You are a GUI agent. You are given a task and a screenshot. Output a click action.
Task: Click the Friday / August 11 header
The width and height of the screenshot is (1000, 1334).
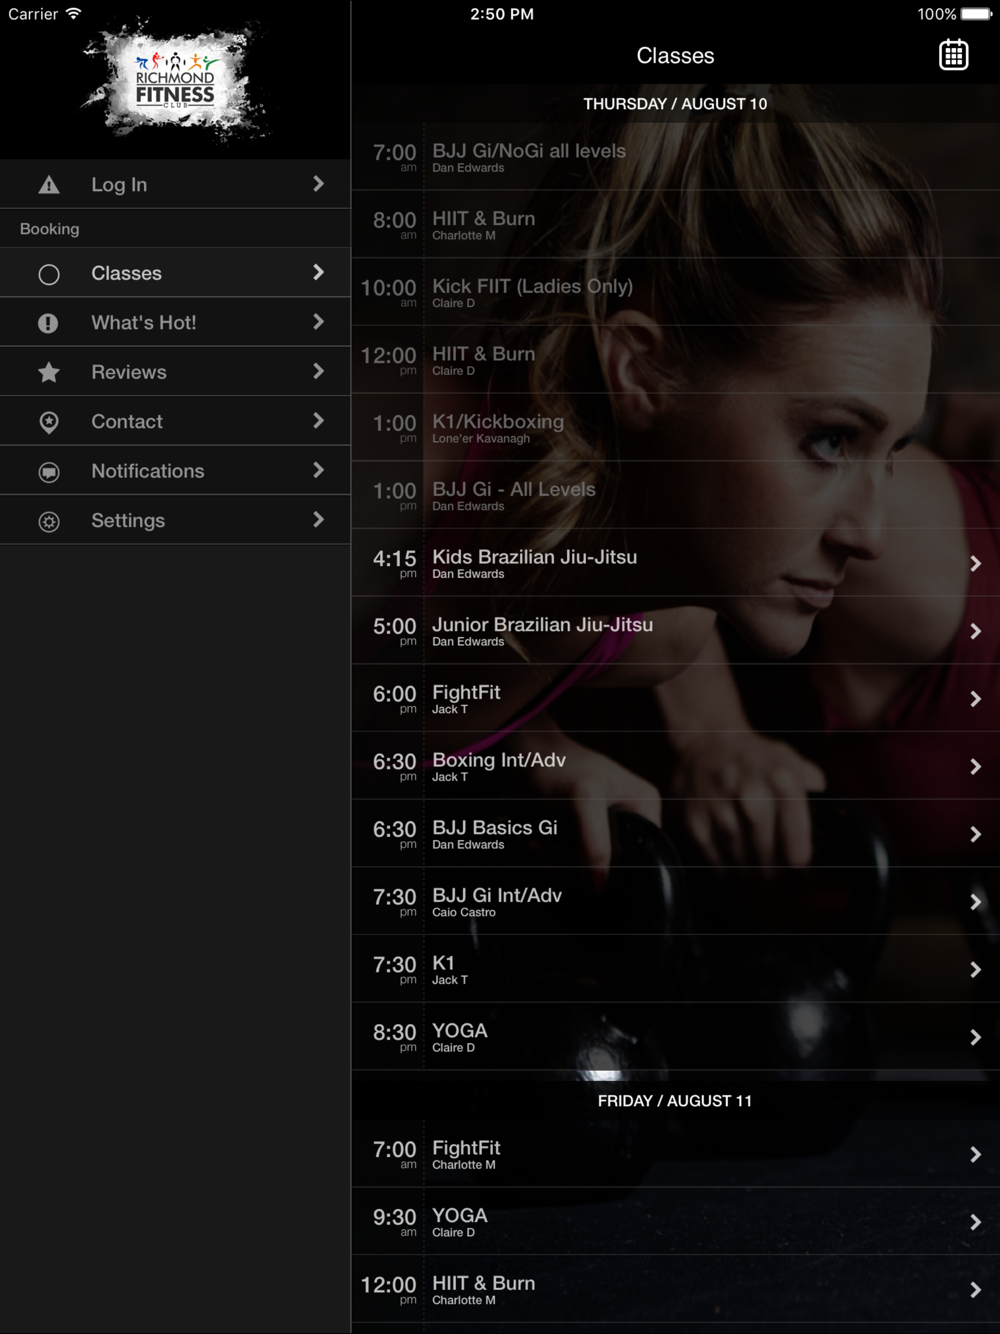[x=675, y=1101]
